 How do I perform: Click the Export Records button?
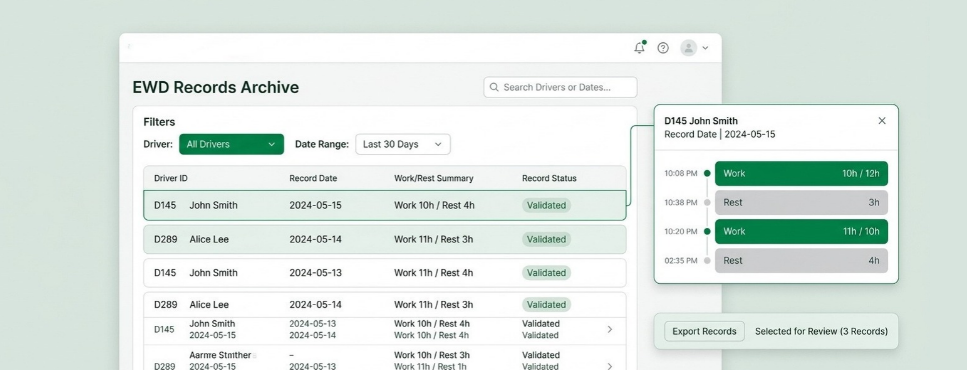[x=704, y=331]
